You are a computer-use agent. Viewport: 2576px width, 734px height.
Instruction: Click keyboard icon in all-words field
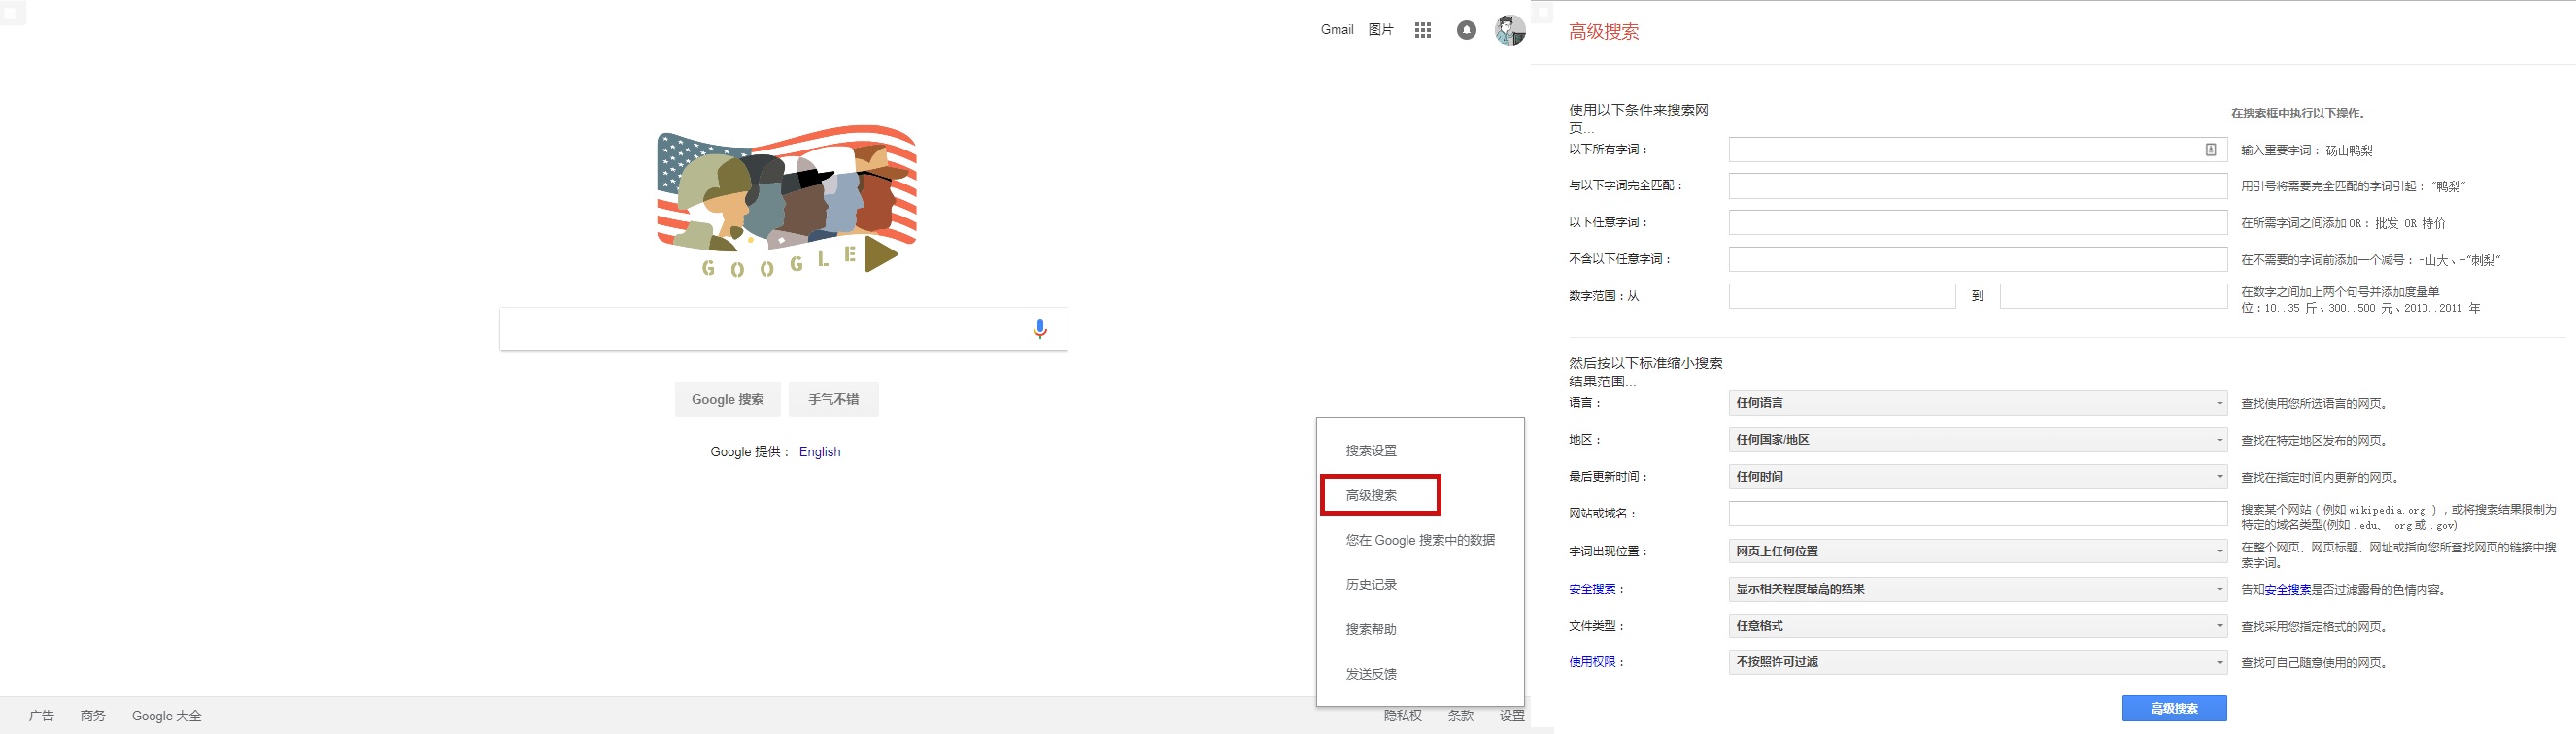(x=2211, y=149)
